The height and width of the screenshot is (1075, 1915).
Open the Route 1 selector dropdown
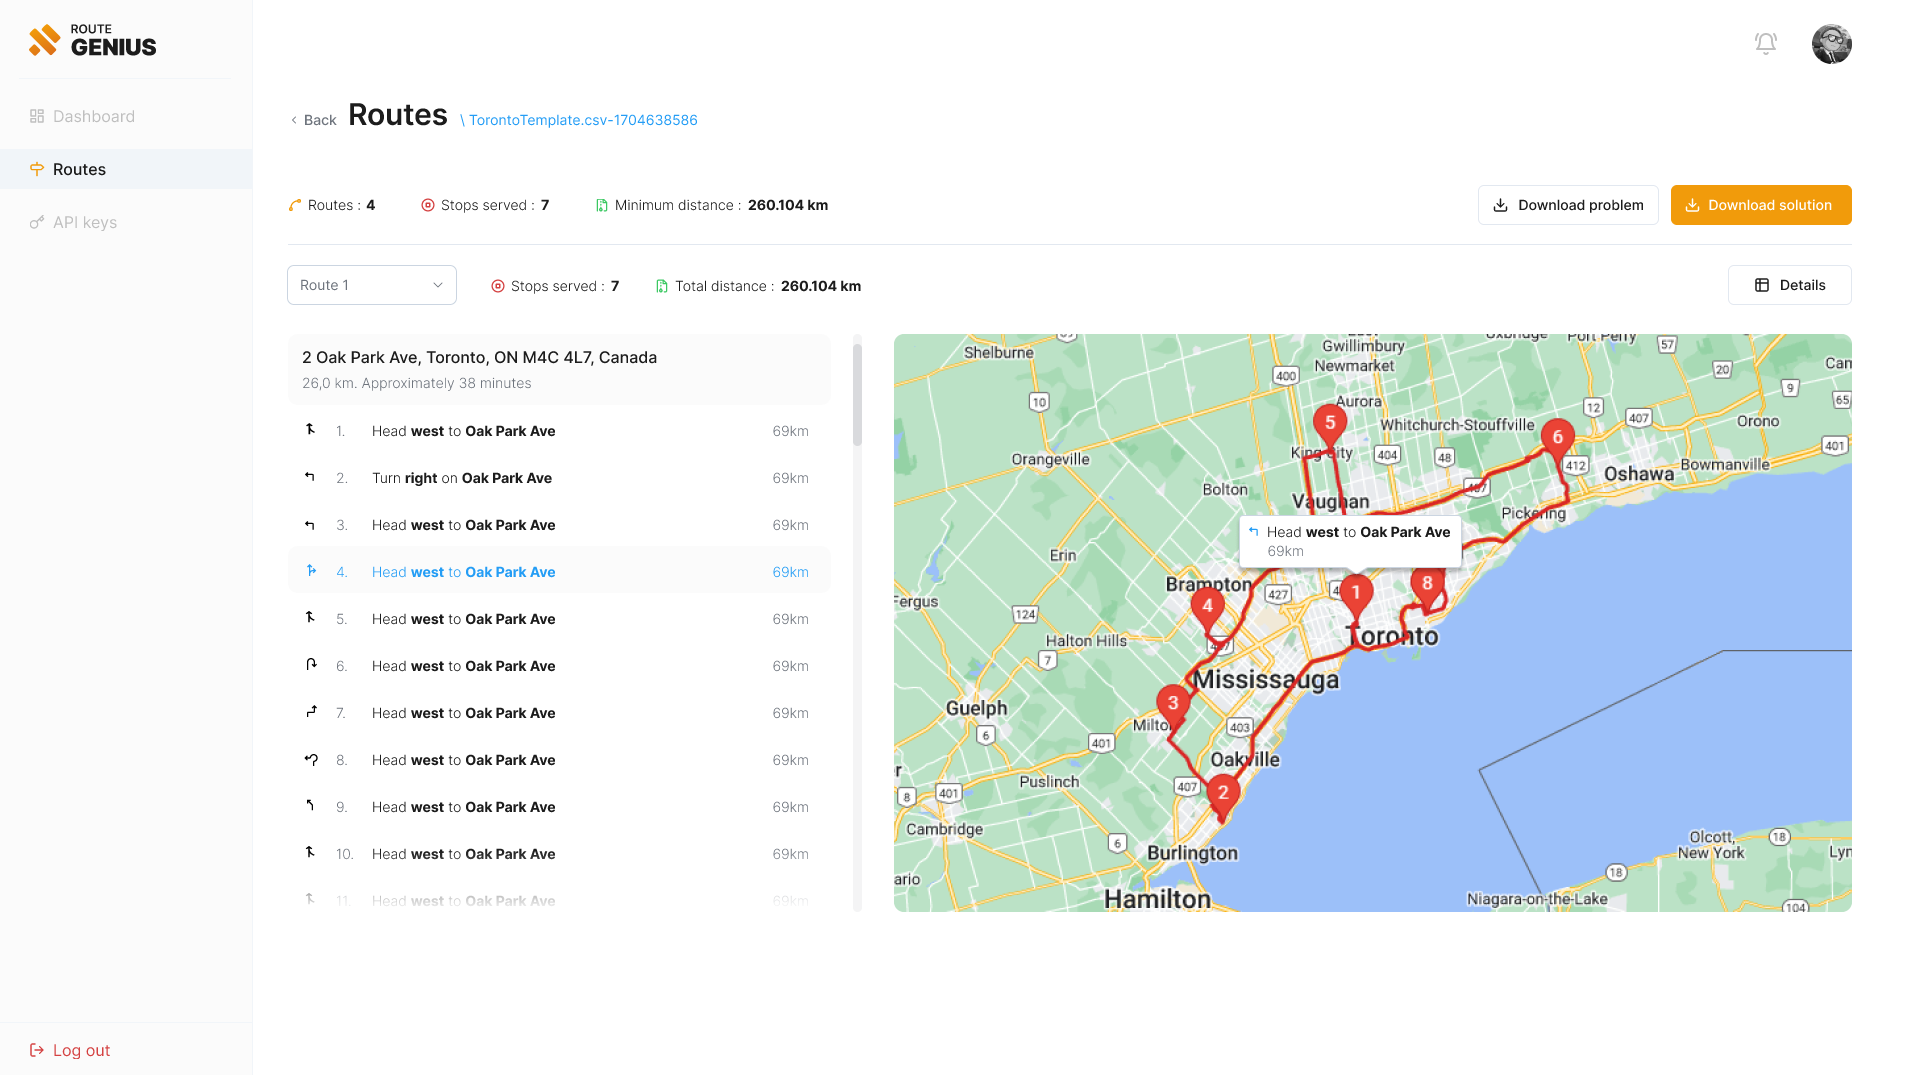[371, 285]
